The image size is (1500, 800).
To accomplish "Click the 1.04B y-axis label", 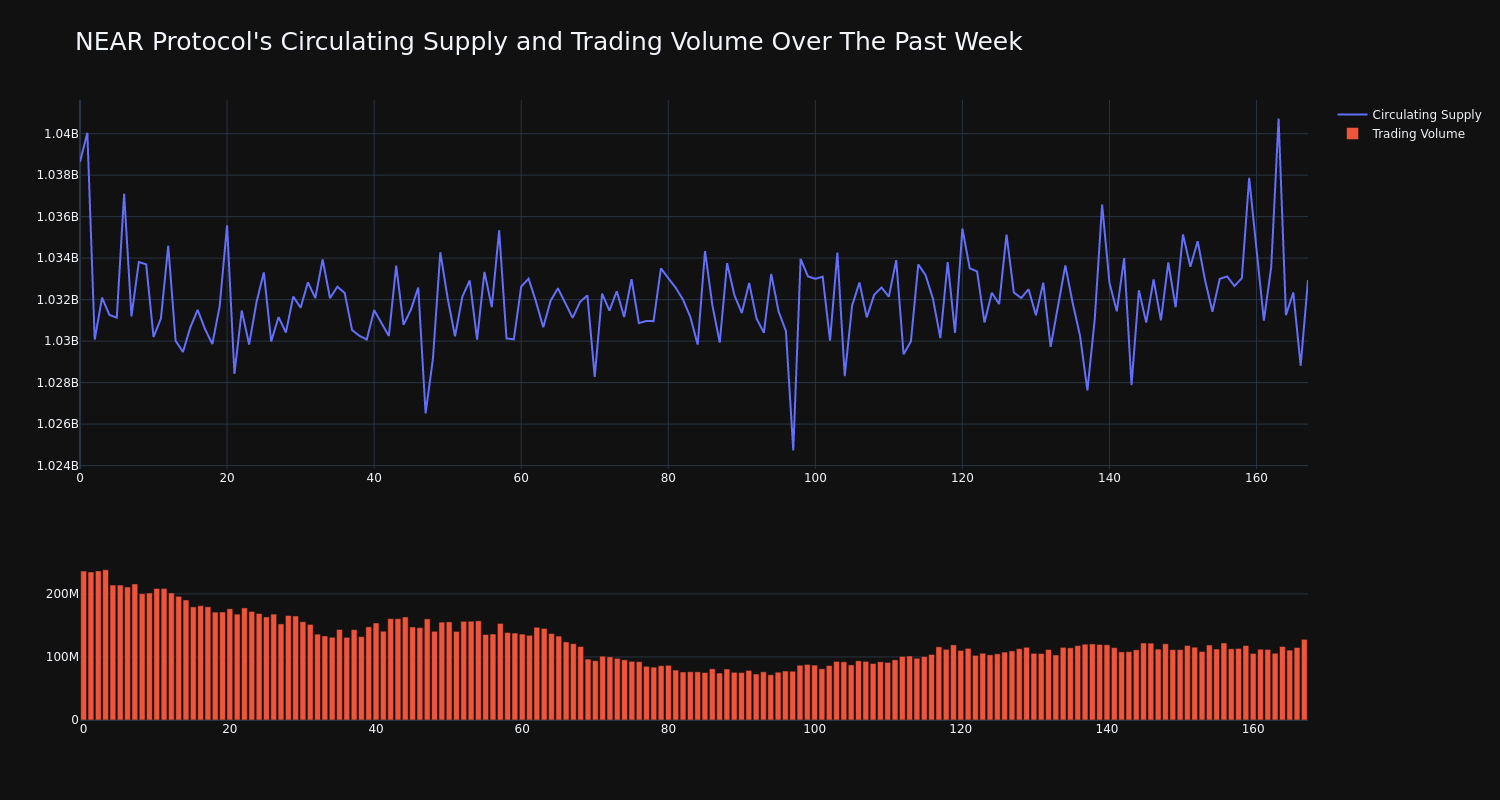I will pos(60,134).
